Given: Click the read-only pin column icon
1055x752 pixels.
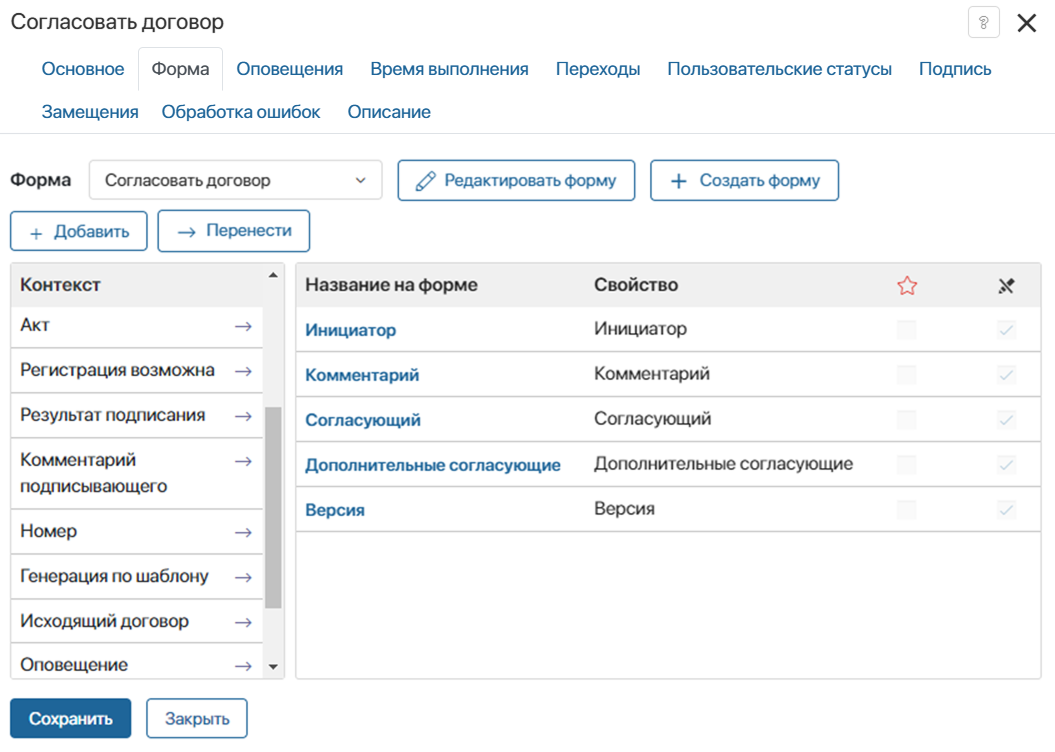Looking at the screenshot, I should (1006, 286).
